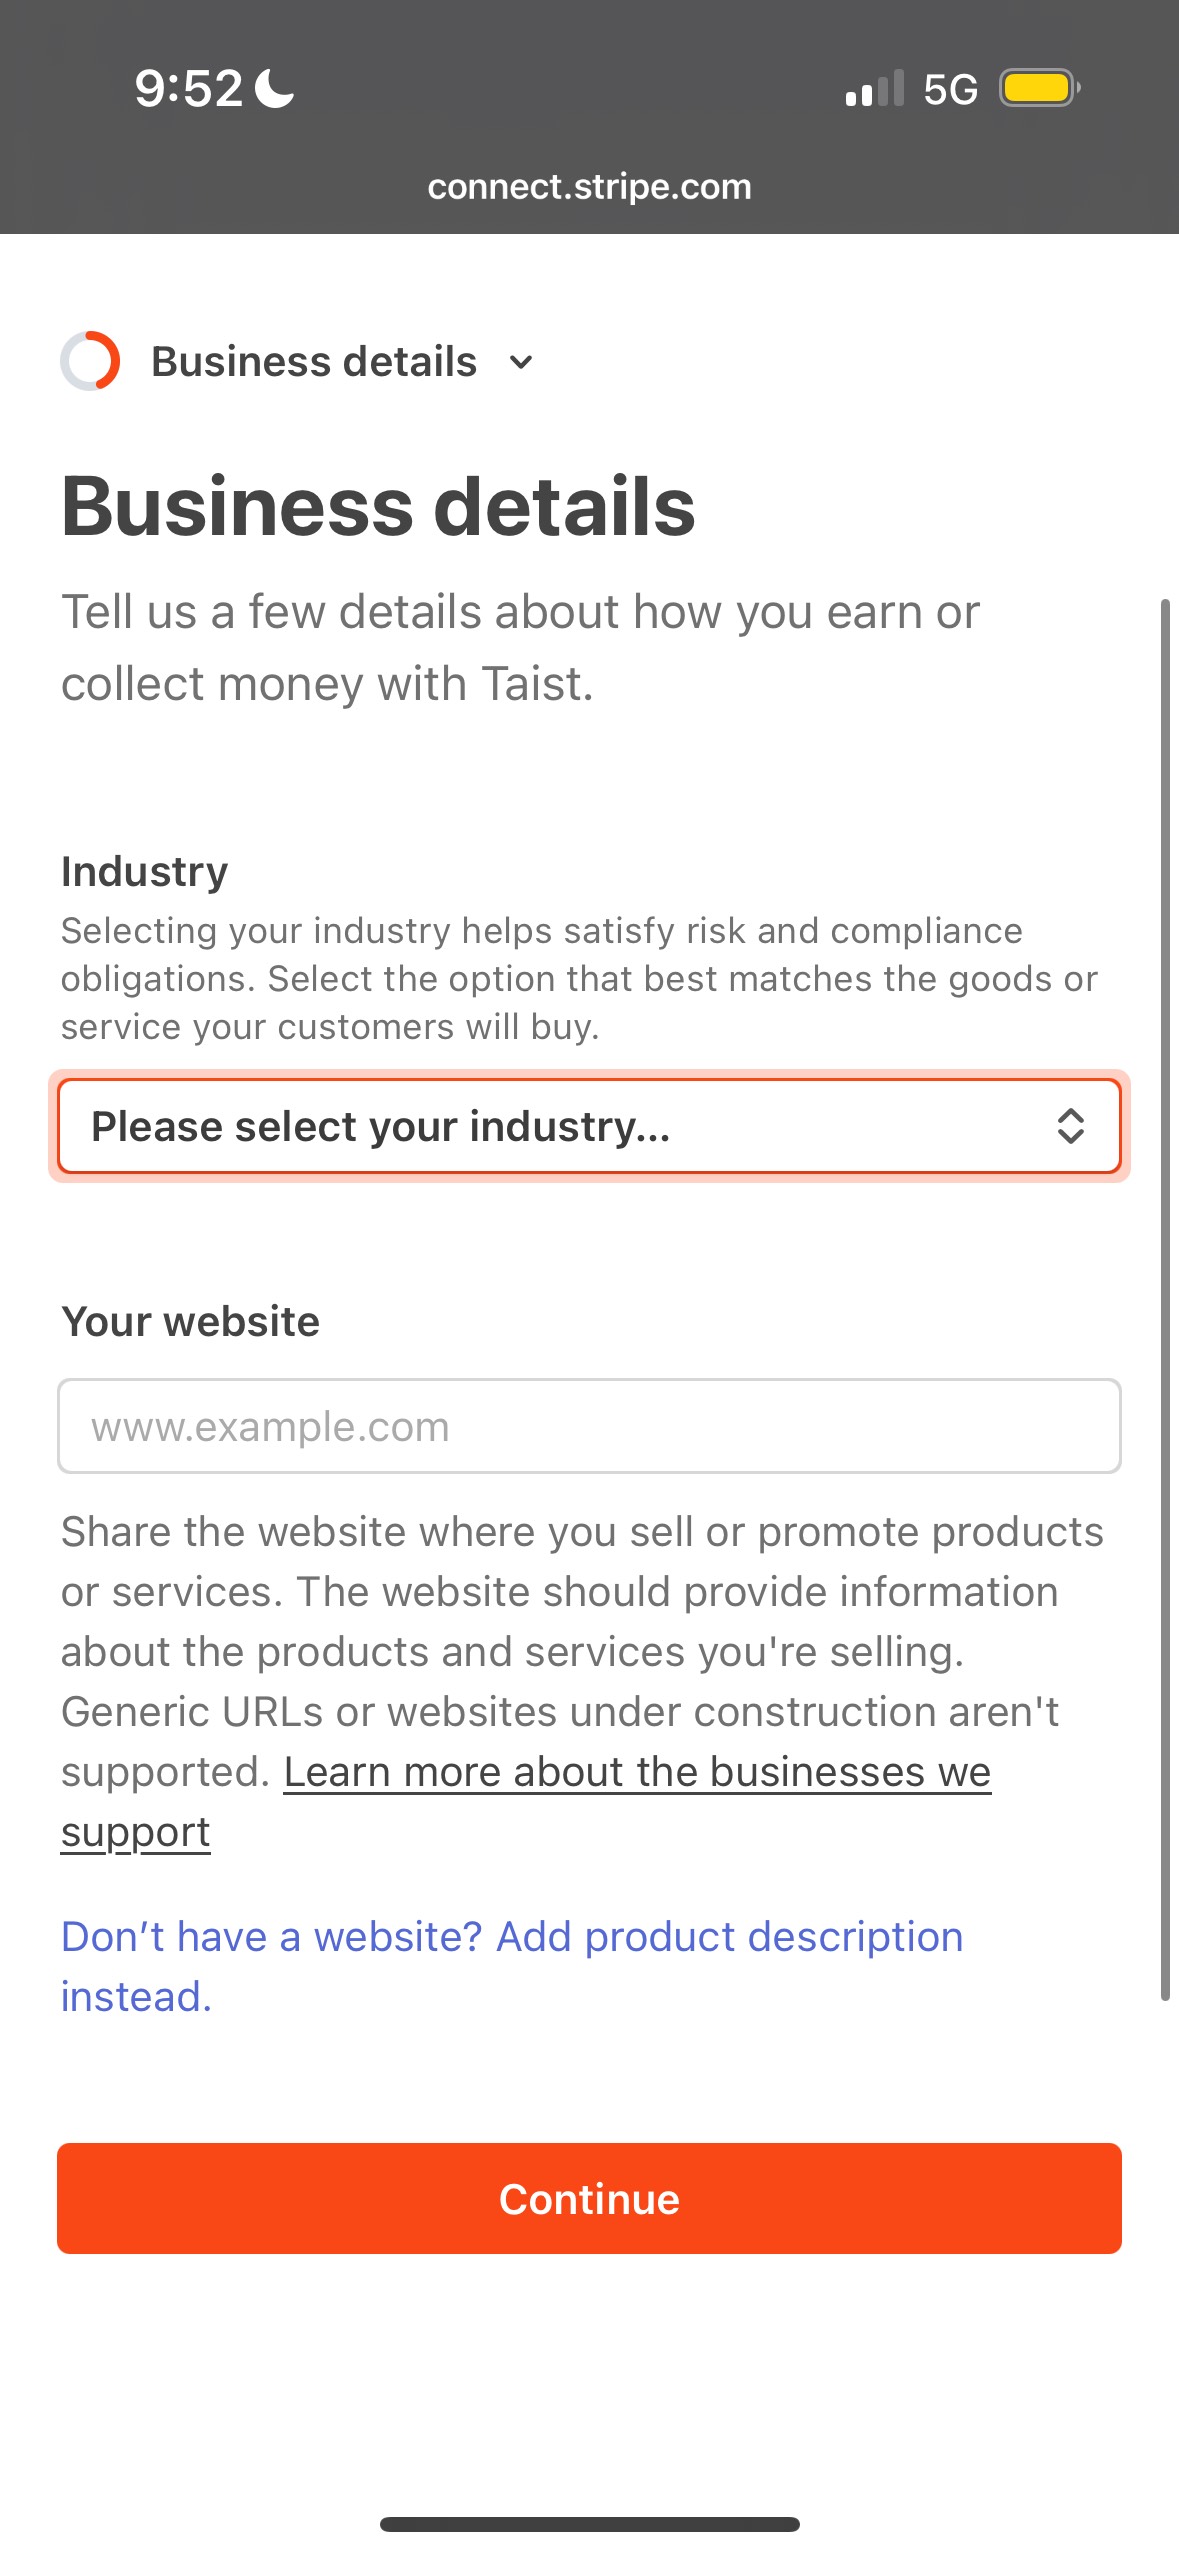Tap the yellow battery icon
This screenshot has height=2556, width=1179.
(x=1038, y=88)
